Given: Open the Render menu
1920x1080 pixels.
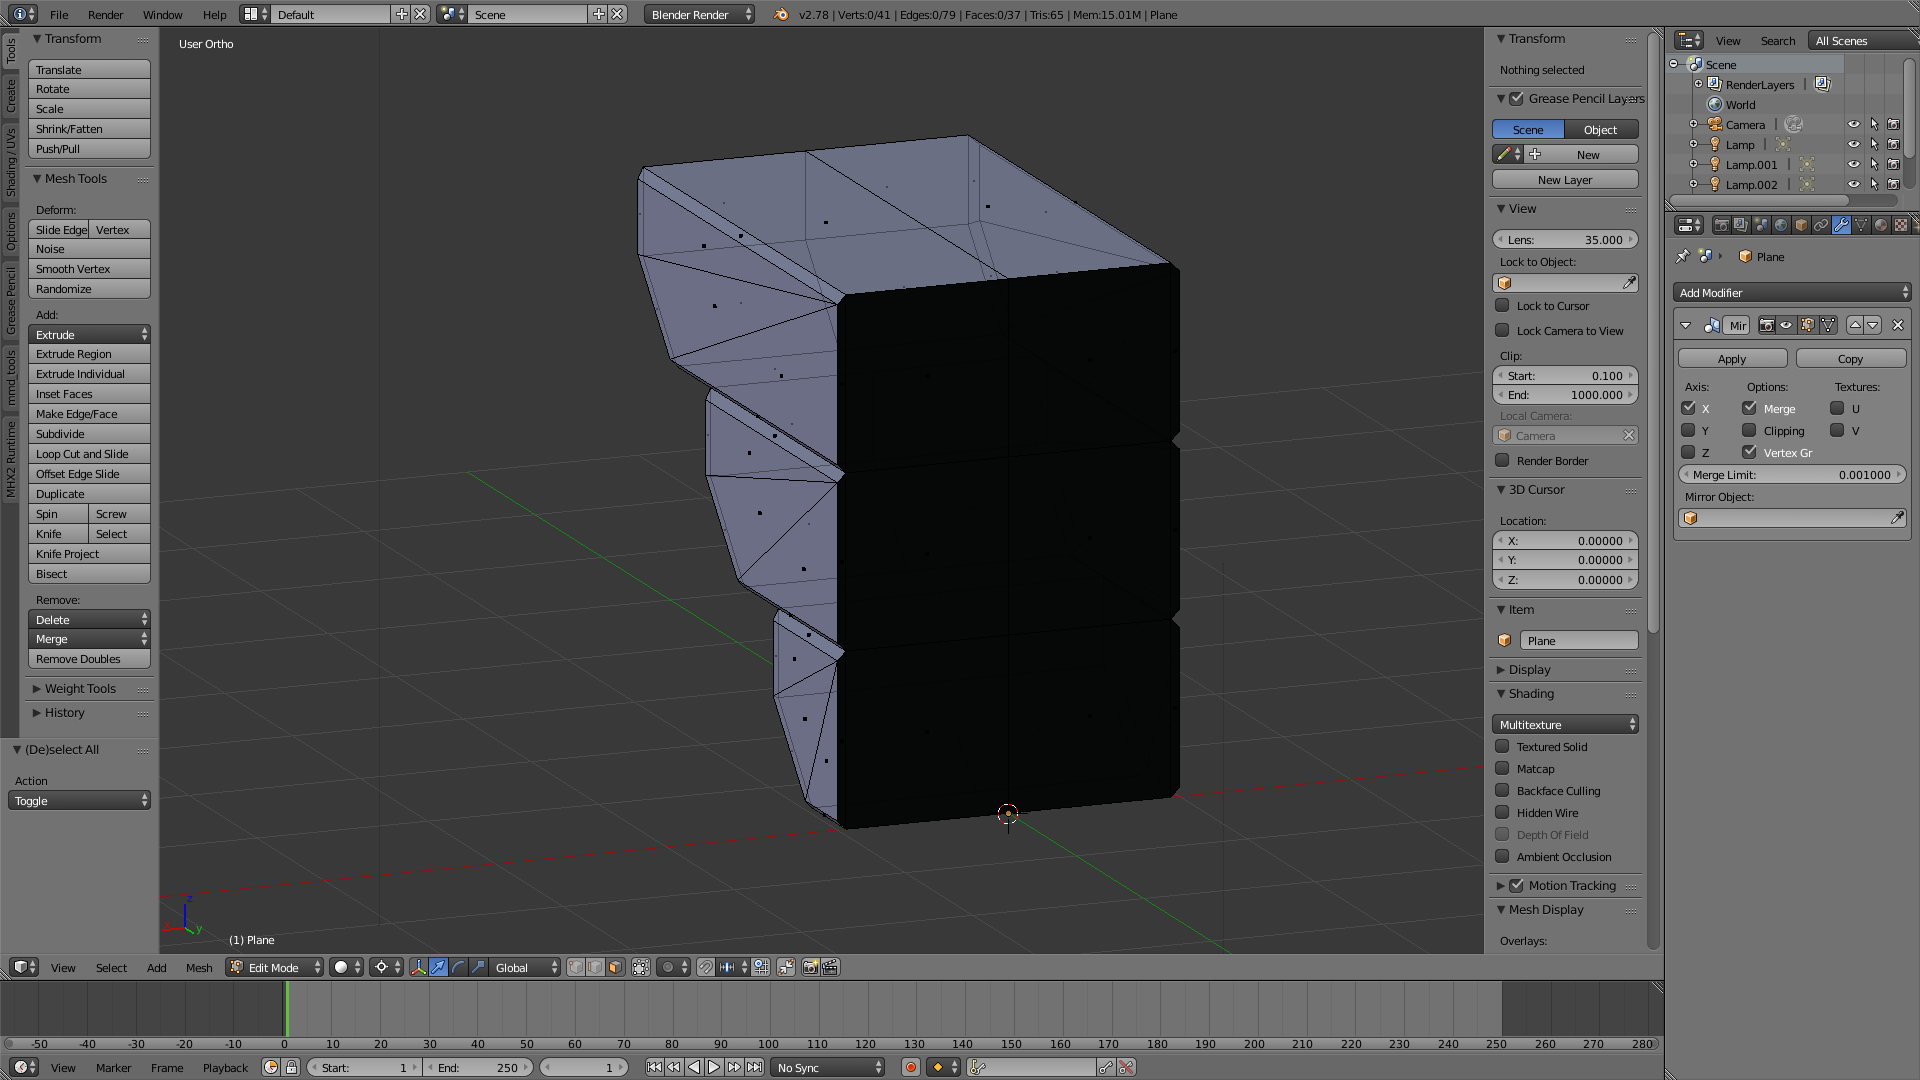Looking at the screenshot, I should (105, 15).
